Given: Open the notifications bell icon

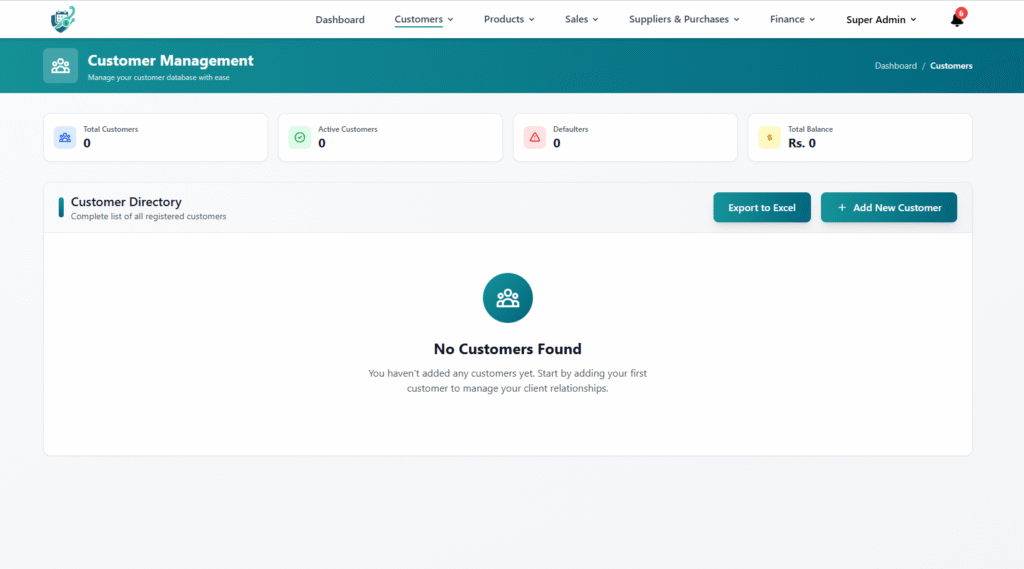Looking at the screenshot, I should (x=957, y=19).
